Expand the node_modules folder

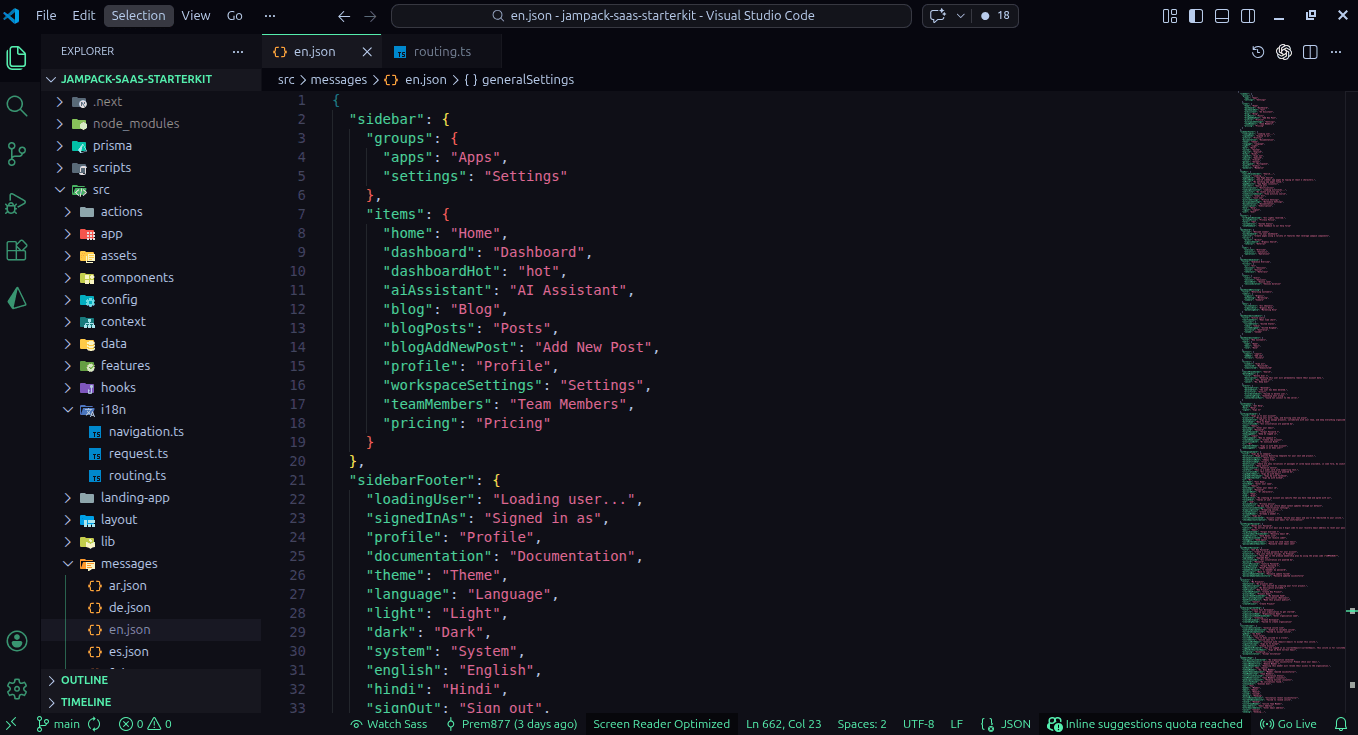coord(151,124)
